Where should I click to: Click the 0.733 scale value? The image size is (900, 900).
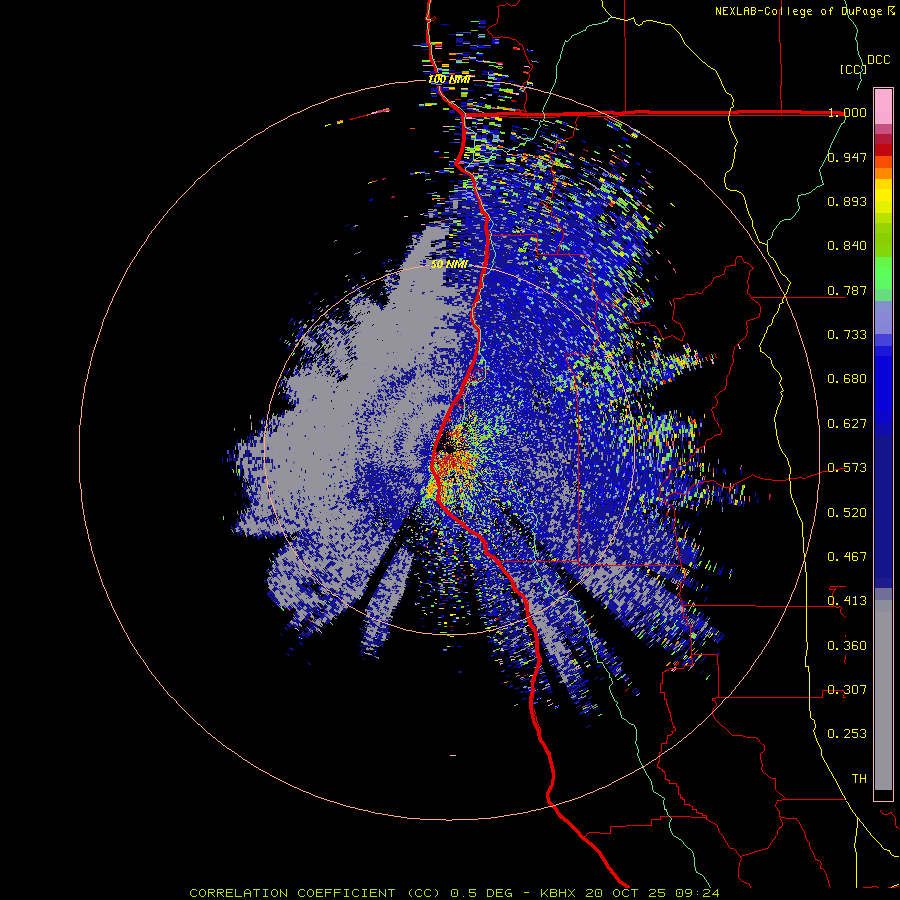(847, 335)
